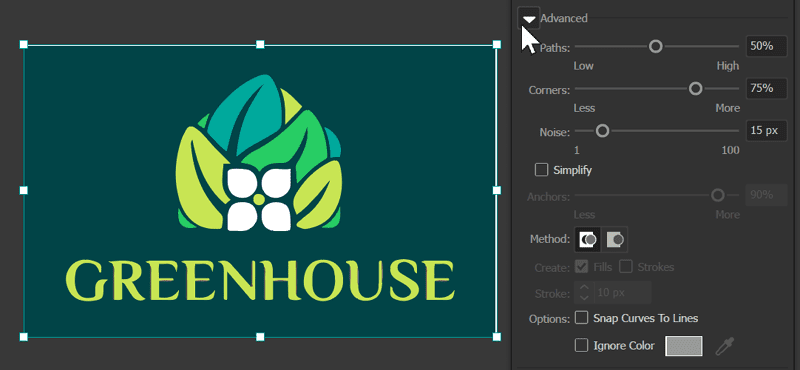Increase Stroke with the up stepper arrow
The width and height of the screenshot is (800, 370).
click(585, 288)
